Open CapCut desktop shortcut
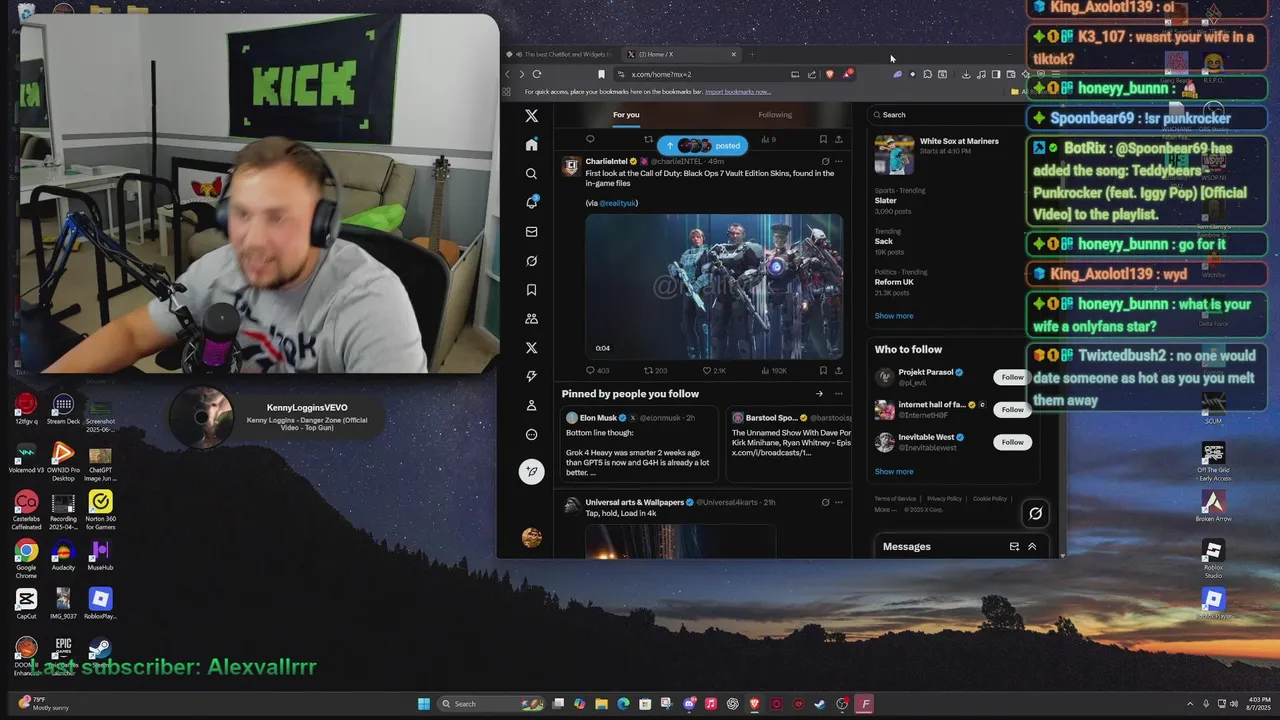The image size is (1280, 720). click(x=26, y=604)
